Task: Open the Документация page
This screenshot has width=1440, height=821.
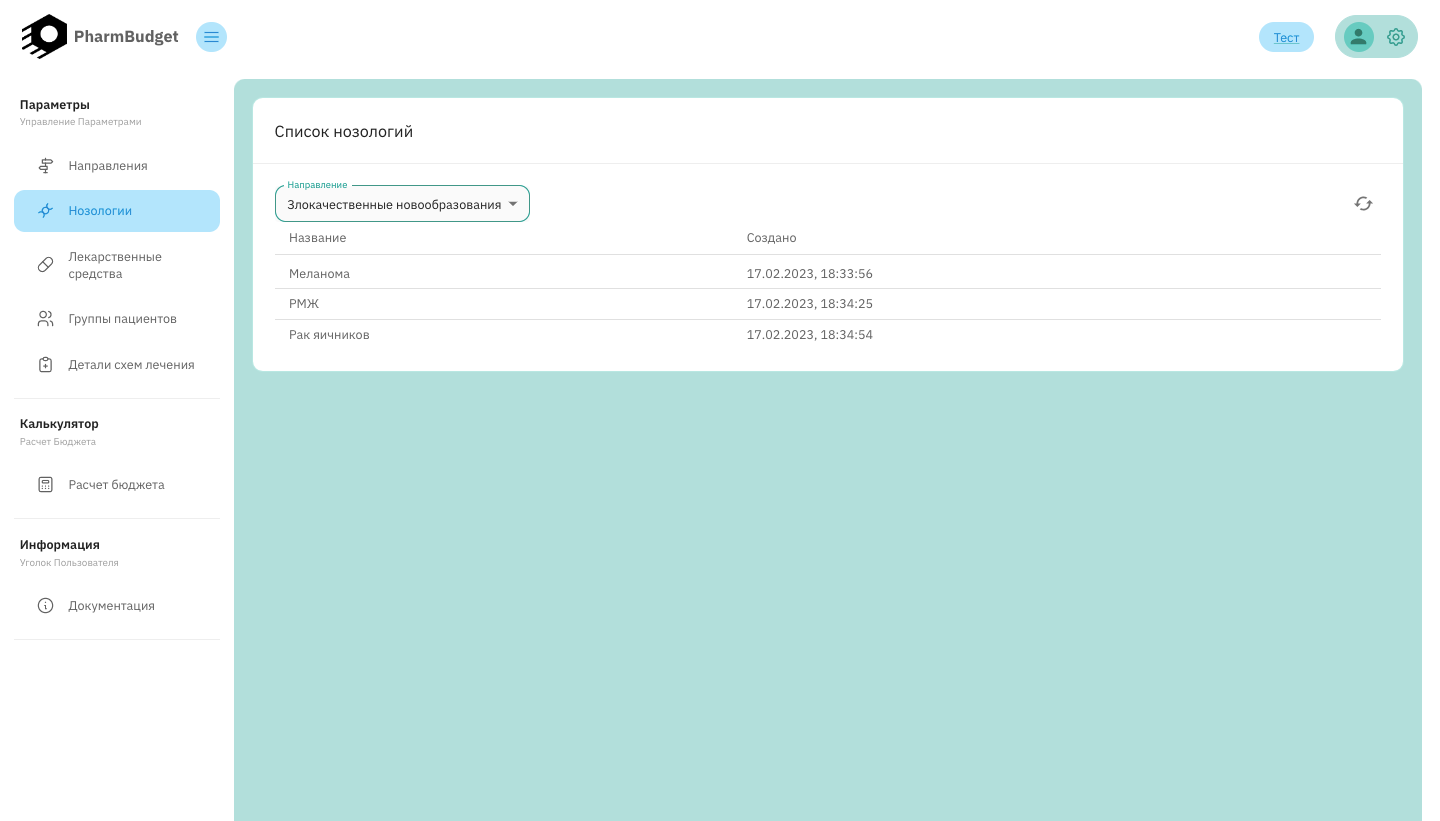Action: [x=117, y=606]
